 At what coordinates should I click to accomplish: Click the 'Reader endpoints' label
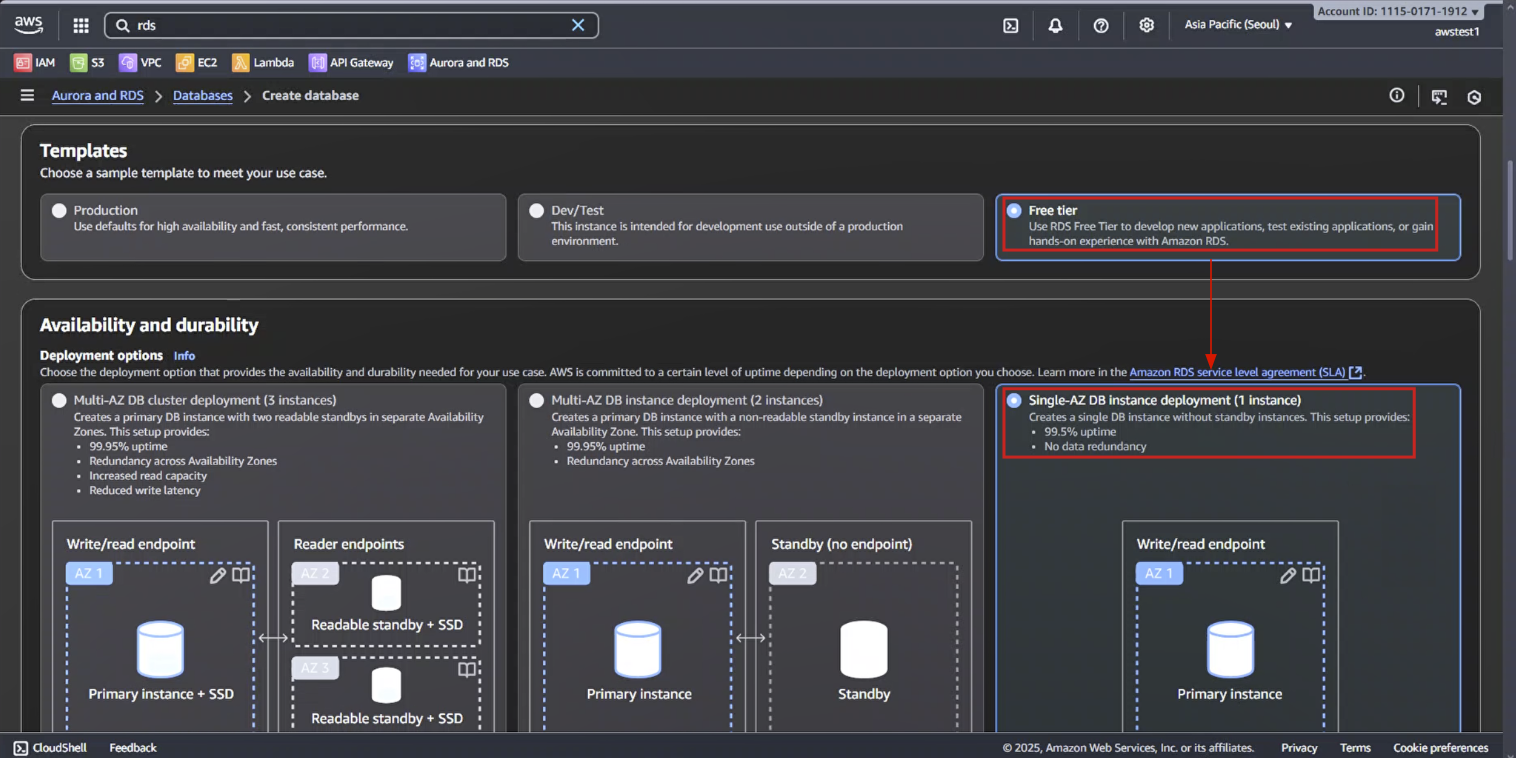(349, 544)
